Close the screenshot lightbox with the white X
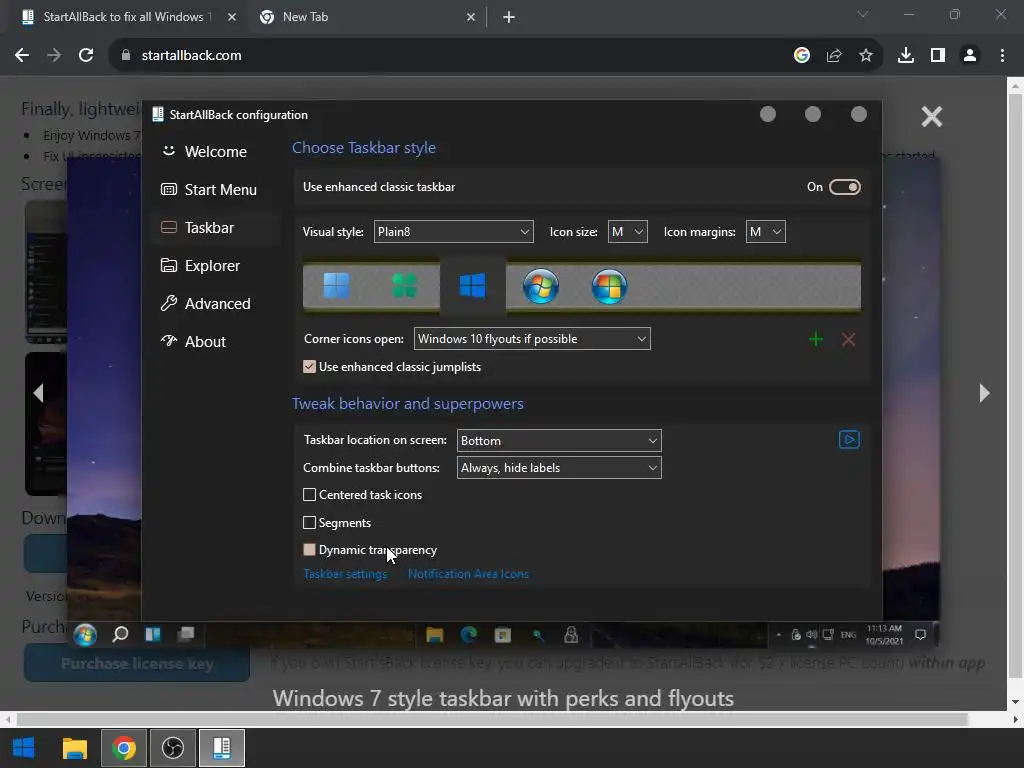Viewport: 1024px width, 768px height. click(931, 117)
